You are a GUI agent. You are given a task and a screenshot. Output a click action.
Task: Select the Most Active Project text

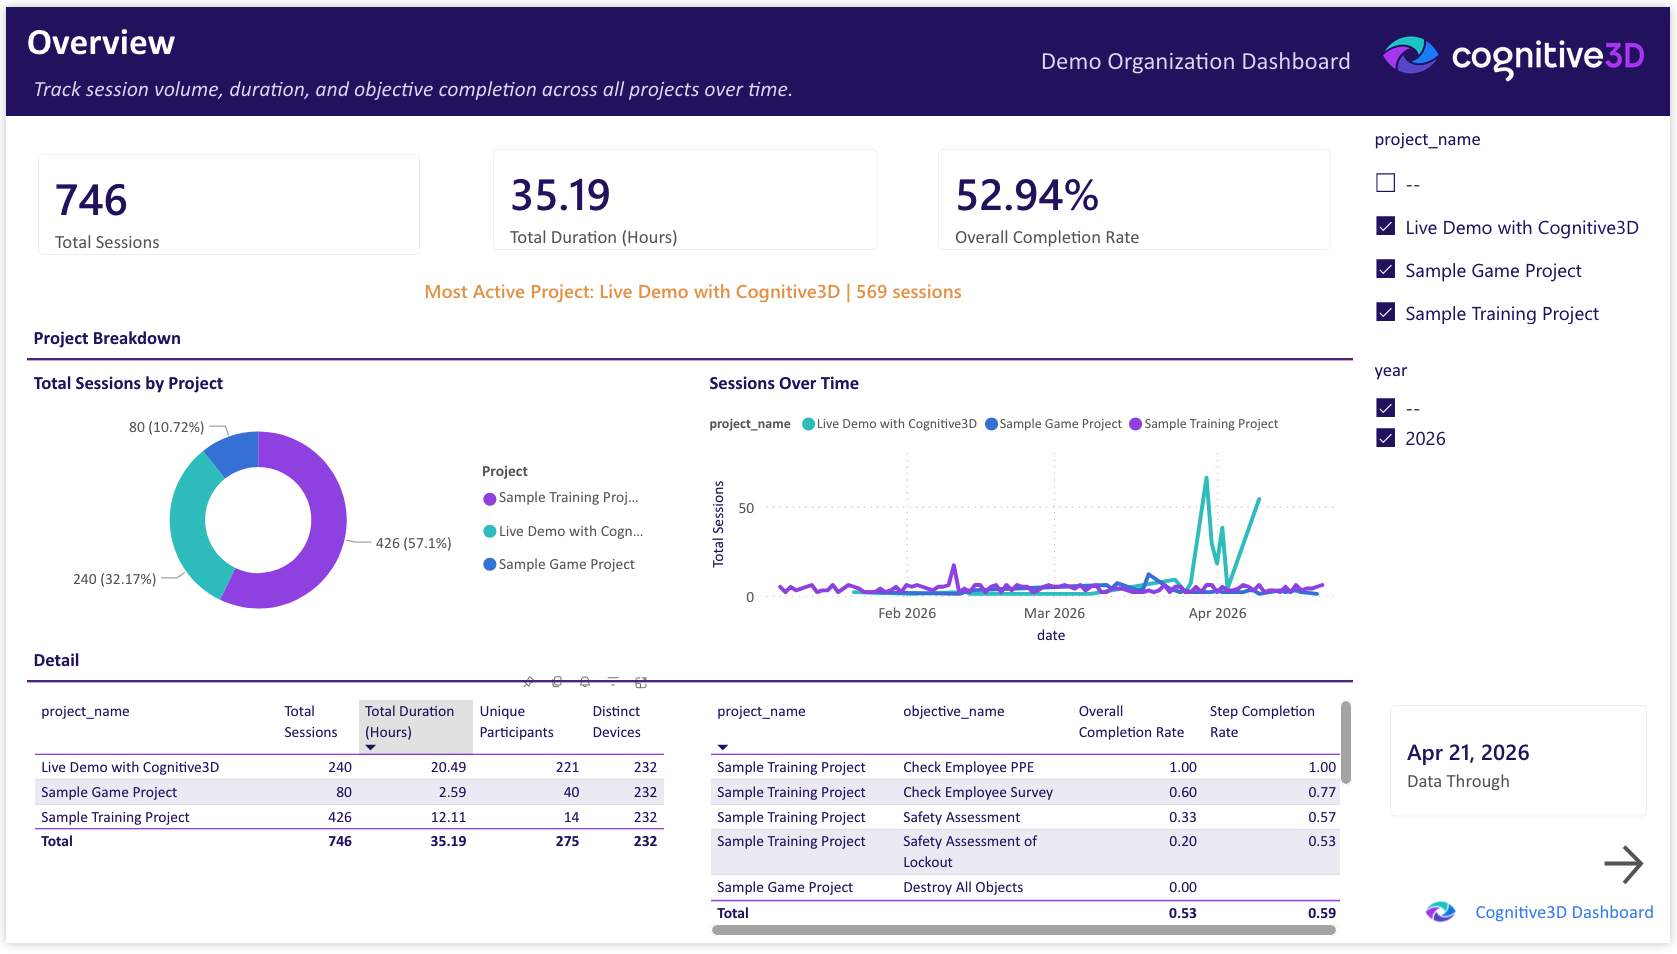pyautogui.click(x=692, y=291)
